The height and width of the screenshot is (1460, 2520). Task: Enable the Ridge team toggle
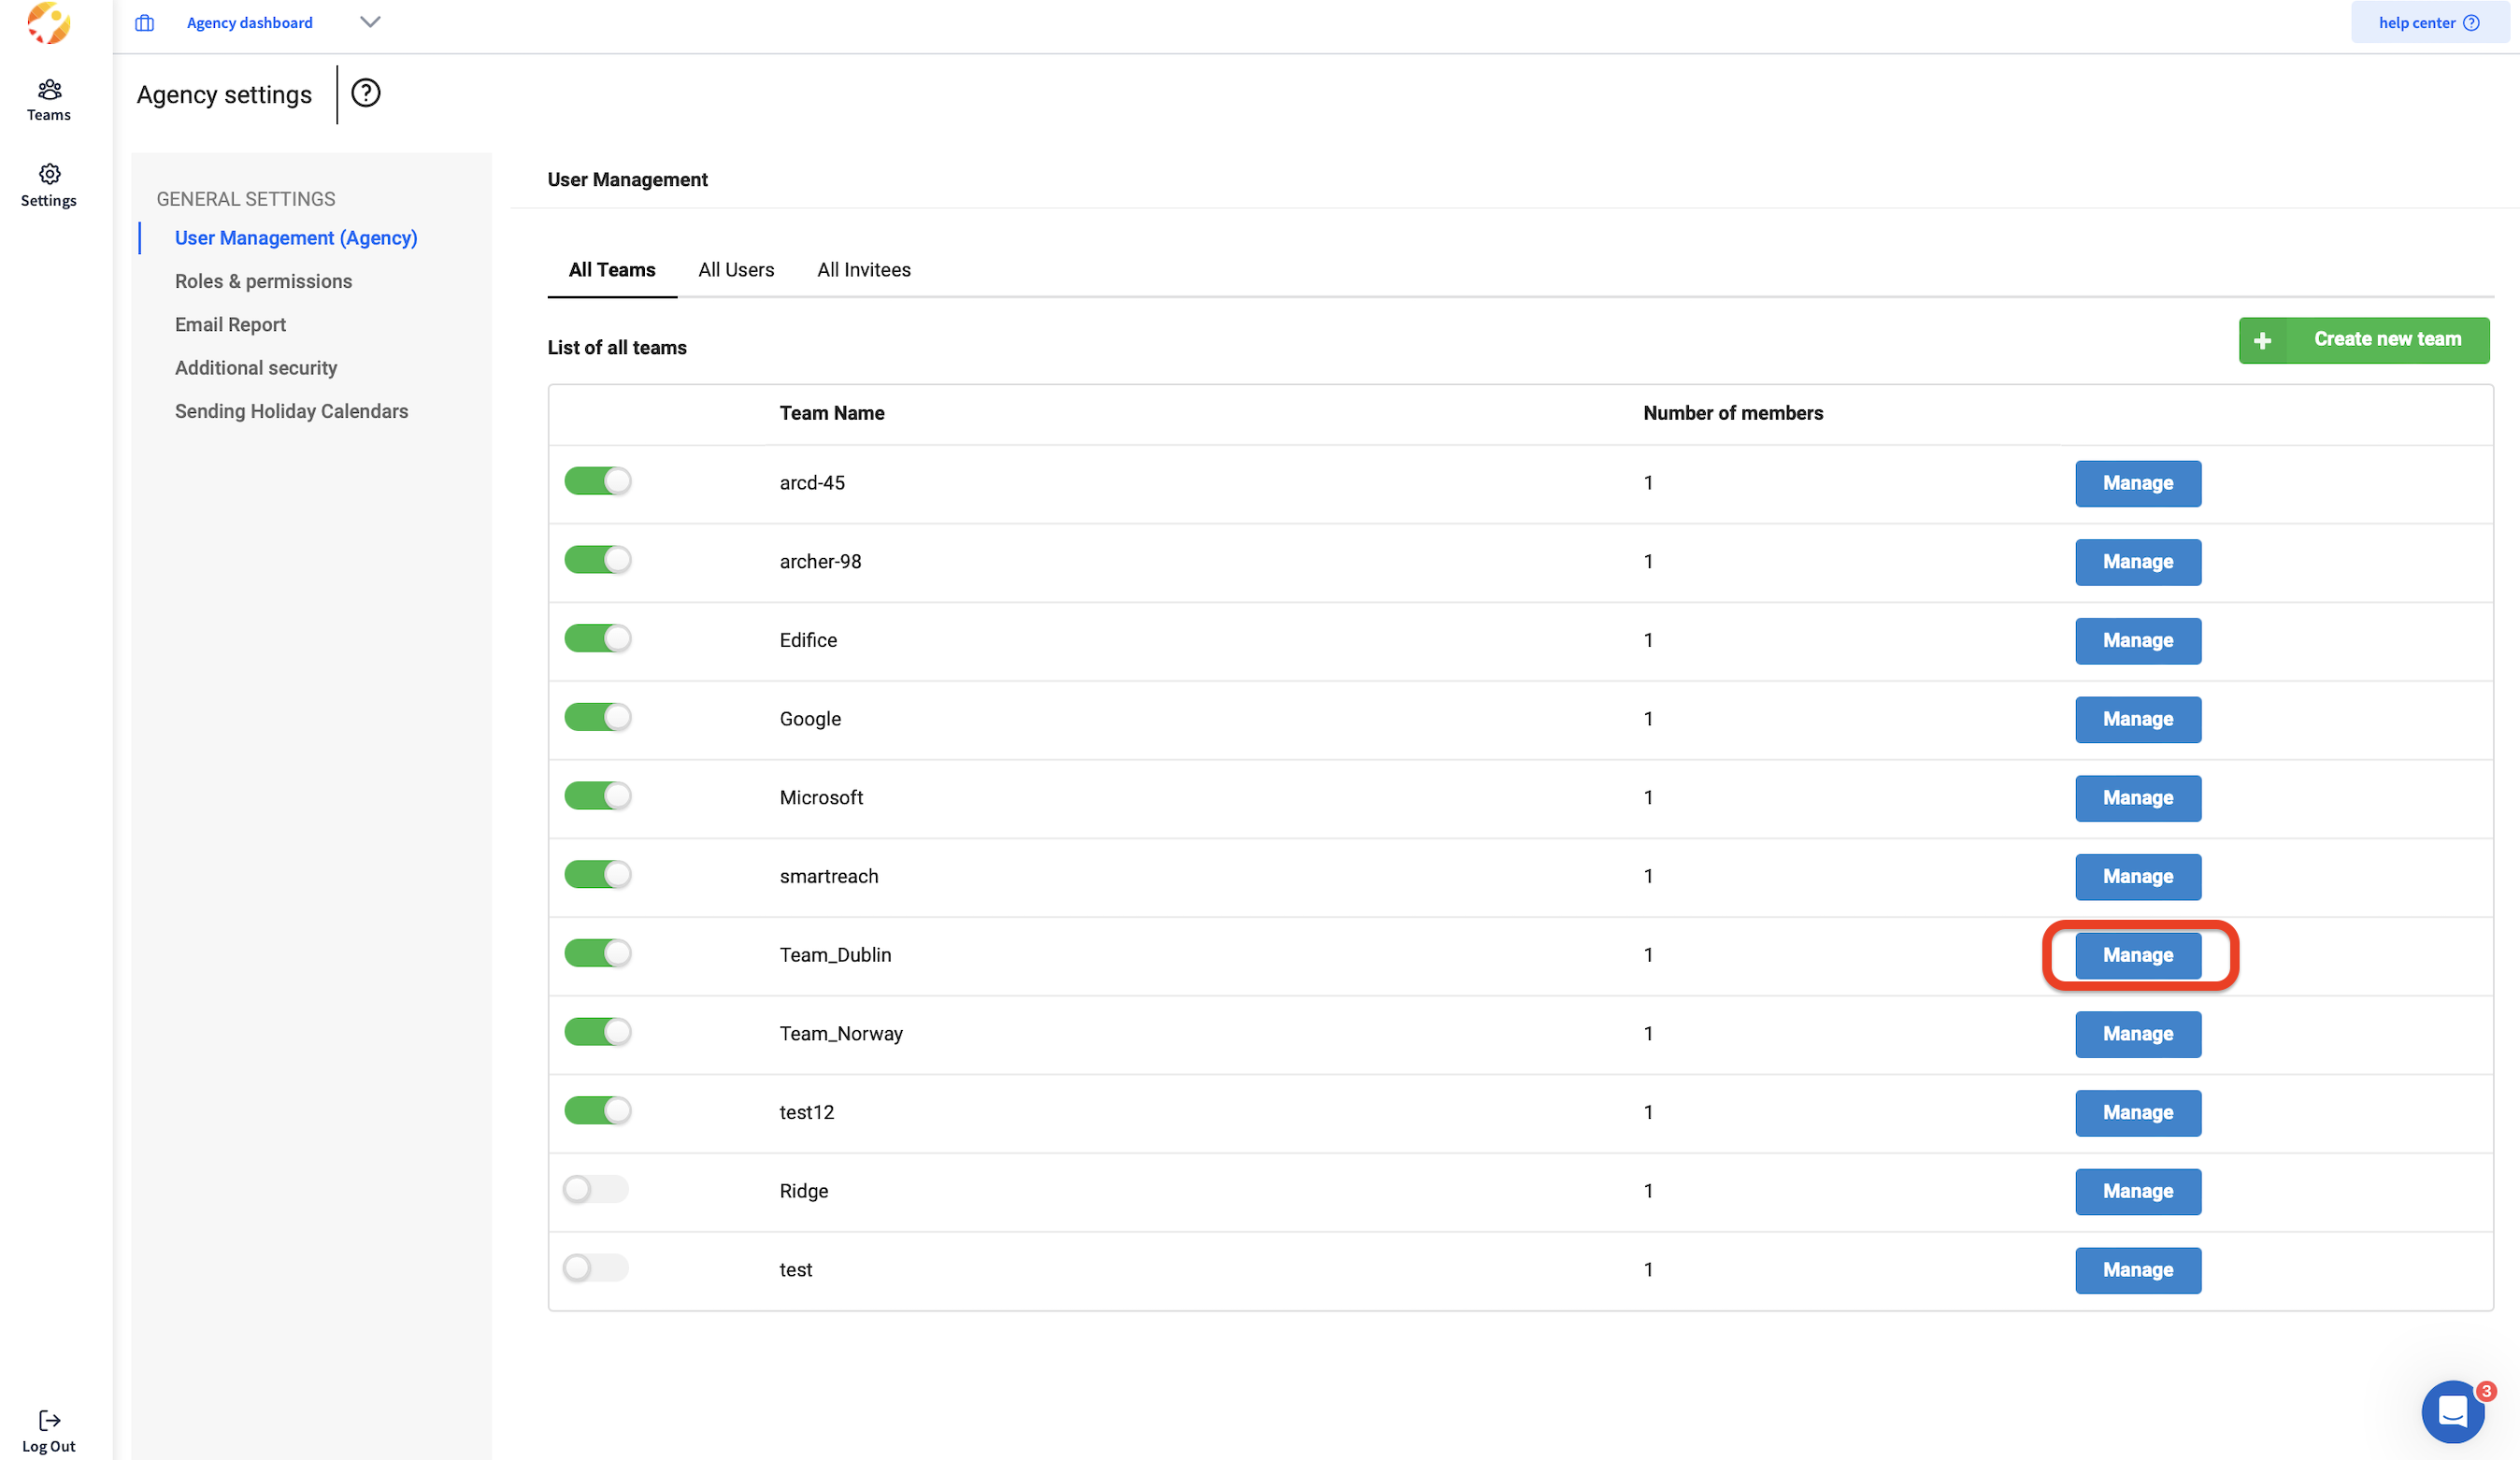pos(595,1189)
